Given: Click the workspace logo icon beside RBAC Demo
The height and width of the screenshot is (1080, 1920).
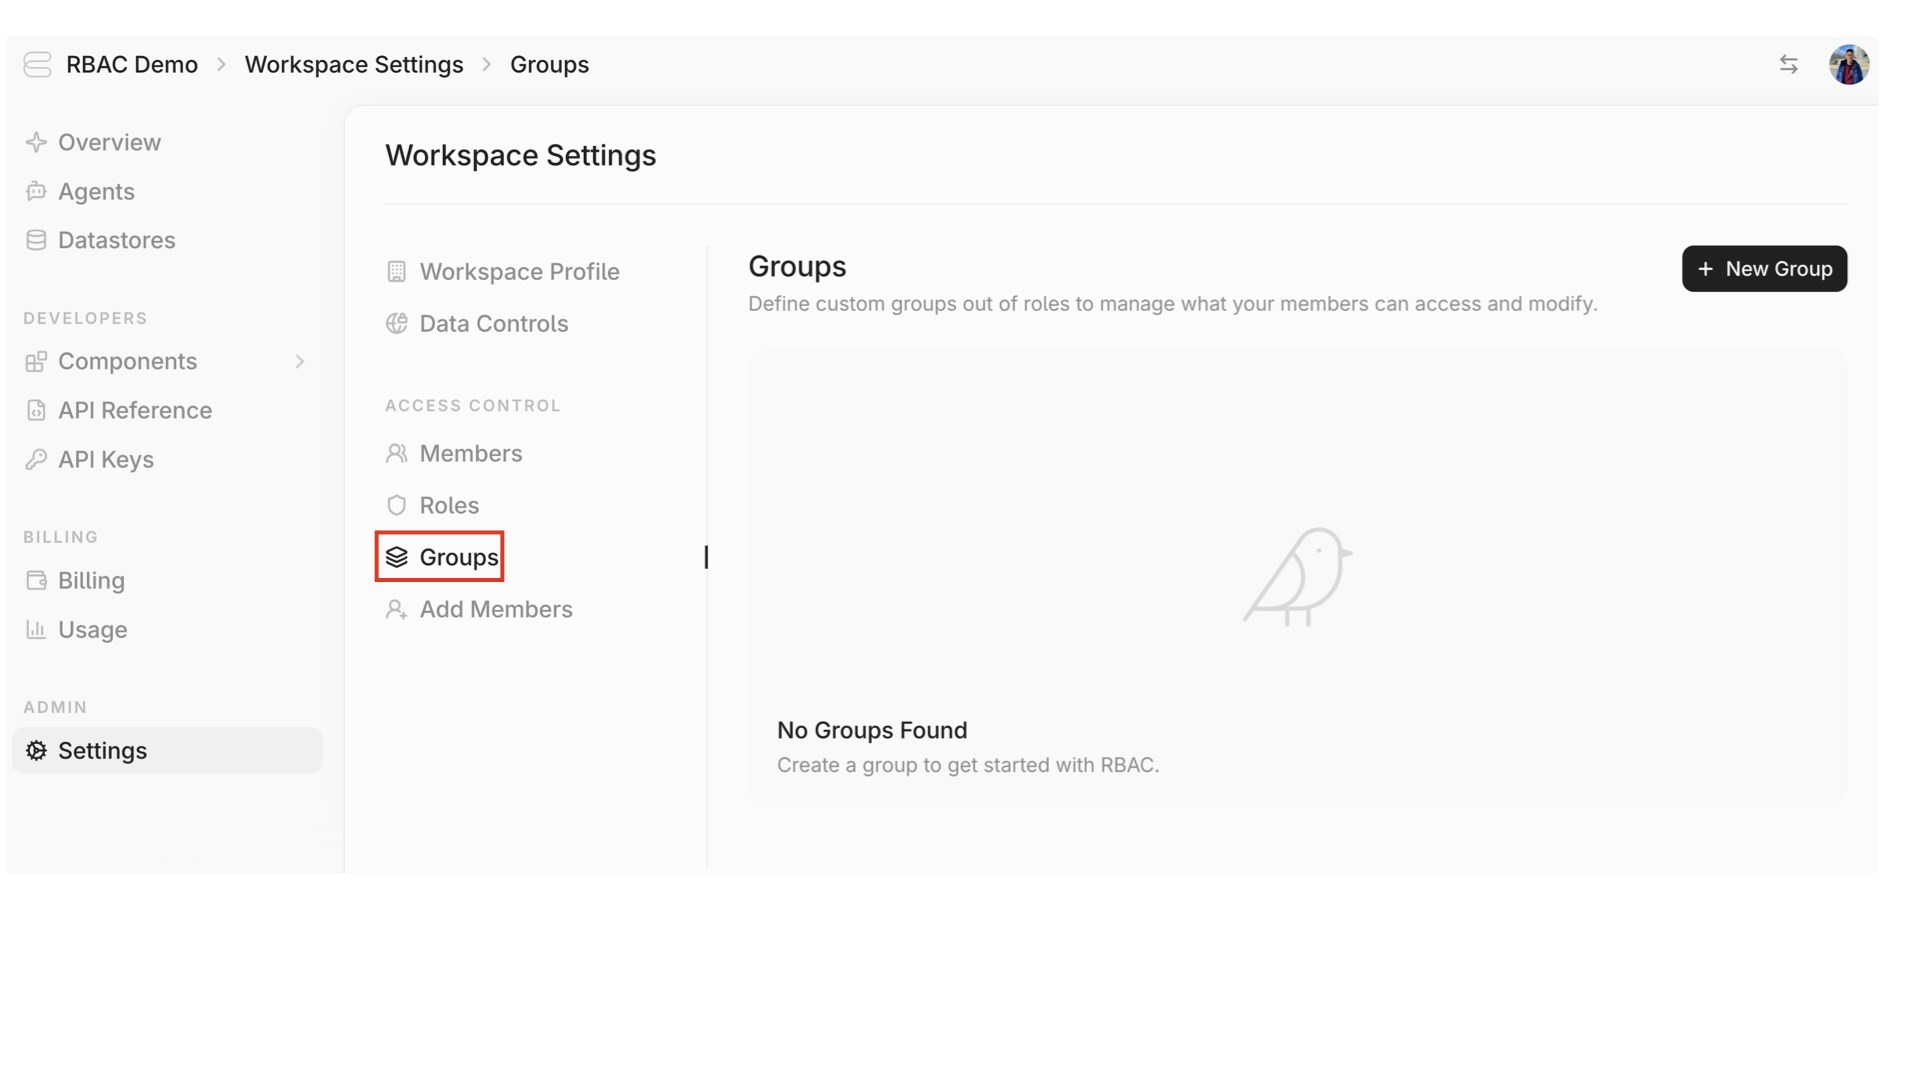Looking at the screenshot, I should point(37,65).
